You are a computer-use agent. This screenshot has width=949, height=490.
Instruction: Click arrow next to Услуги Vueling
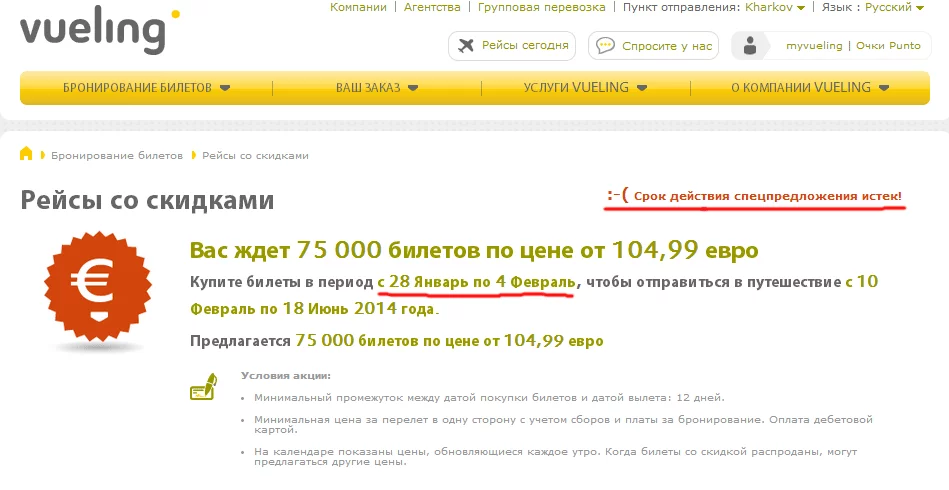[x=642, y=88]
